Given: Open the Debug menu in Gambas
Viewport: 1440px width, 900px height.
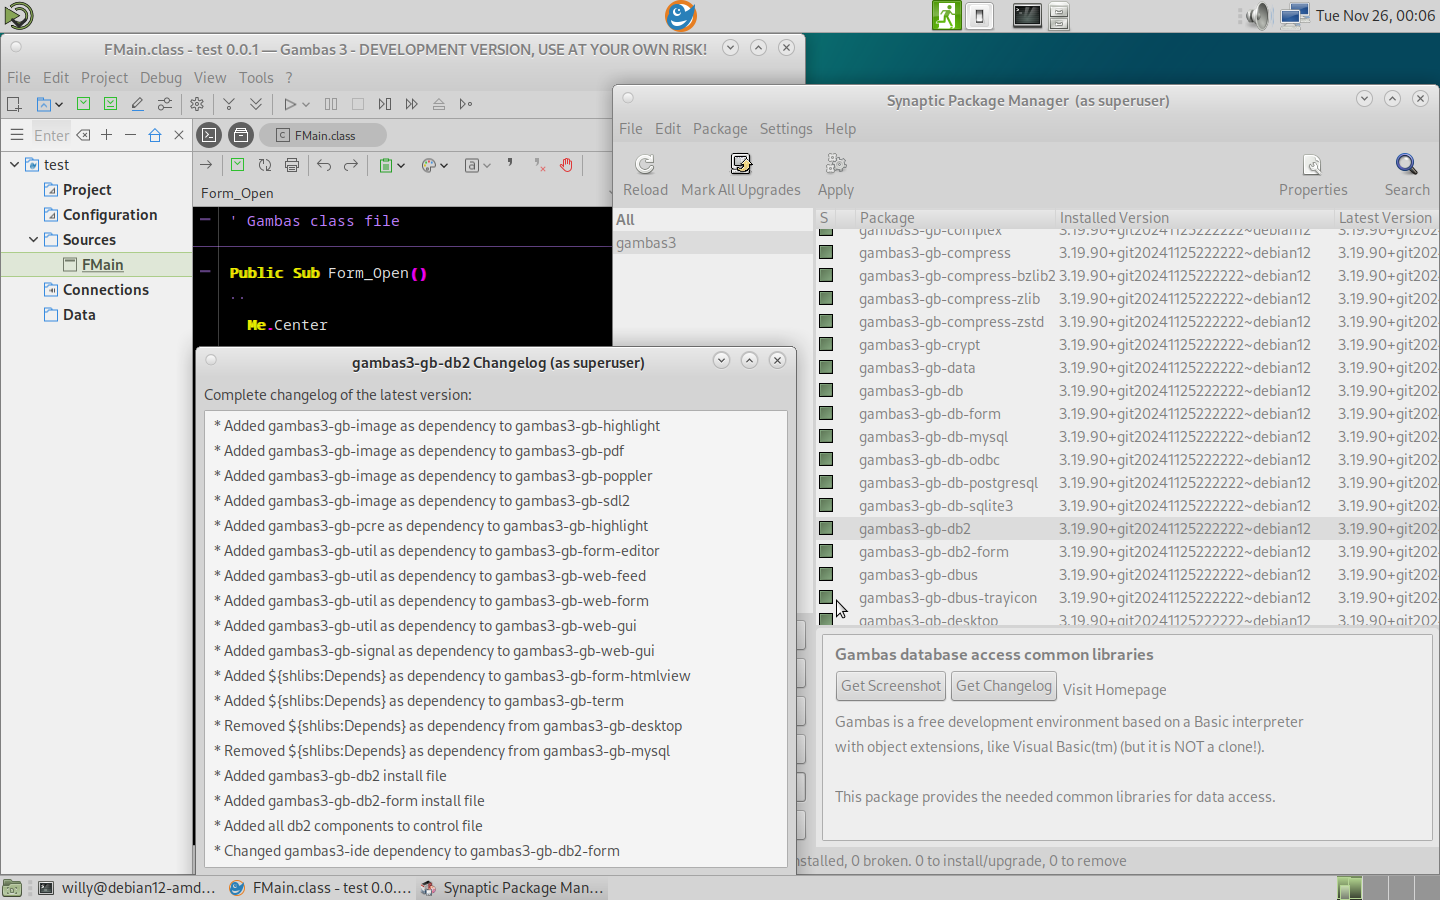Looking at the screenshot, I should pyautogui.click(x=161, y=78).
